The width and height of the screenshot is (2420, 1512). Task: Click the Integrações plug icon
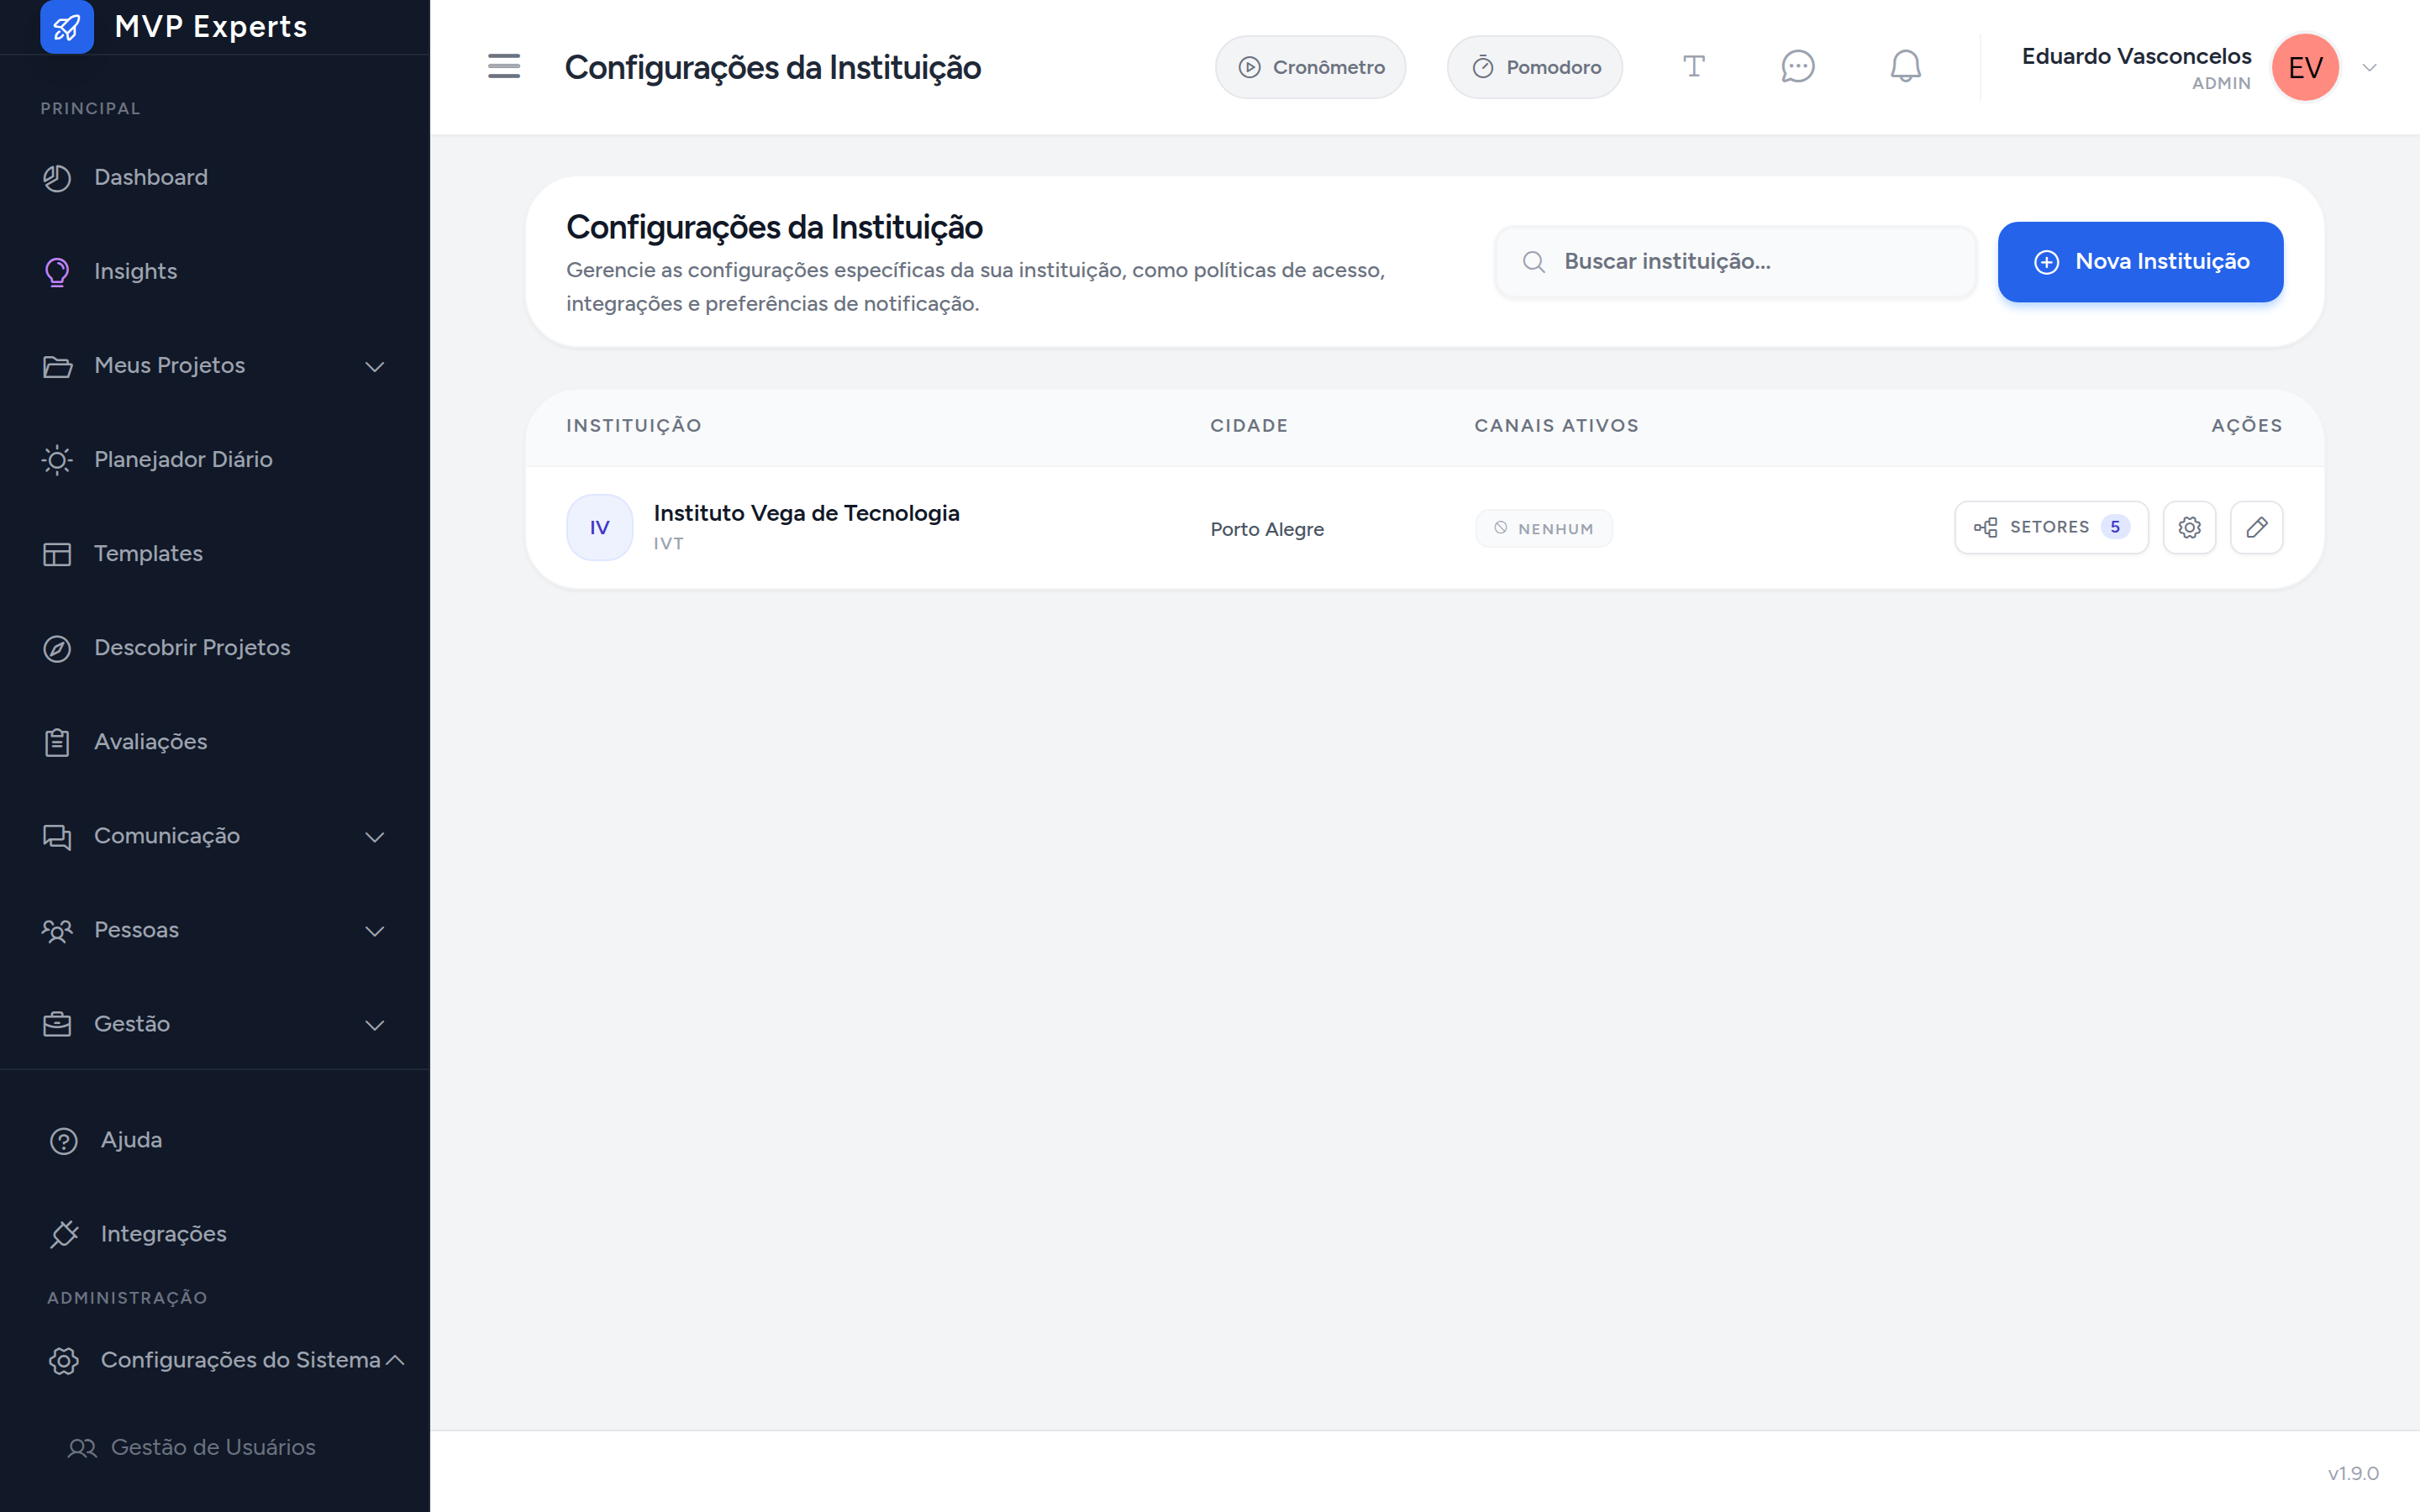(64, 1234)
